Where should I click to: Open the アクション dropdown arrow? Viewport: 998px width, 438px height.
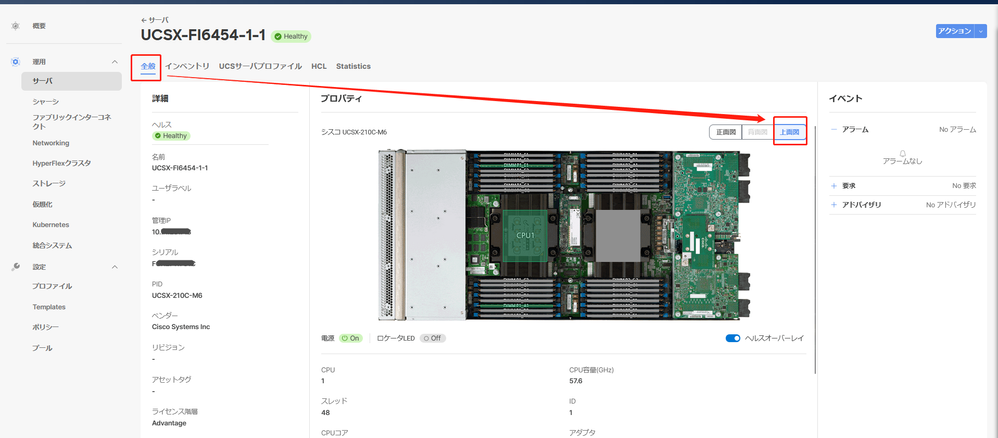pos(980,31)
